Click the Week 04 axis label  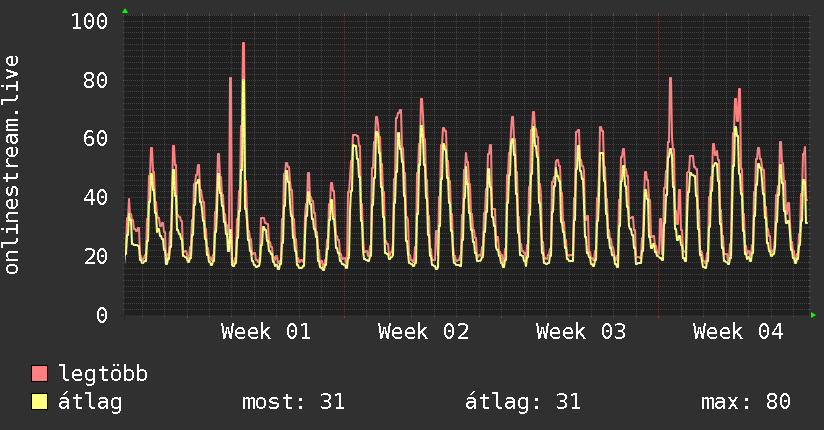[738, 332]
